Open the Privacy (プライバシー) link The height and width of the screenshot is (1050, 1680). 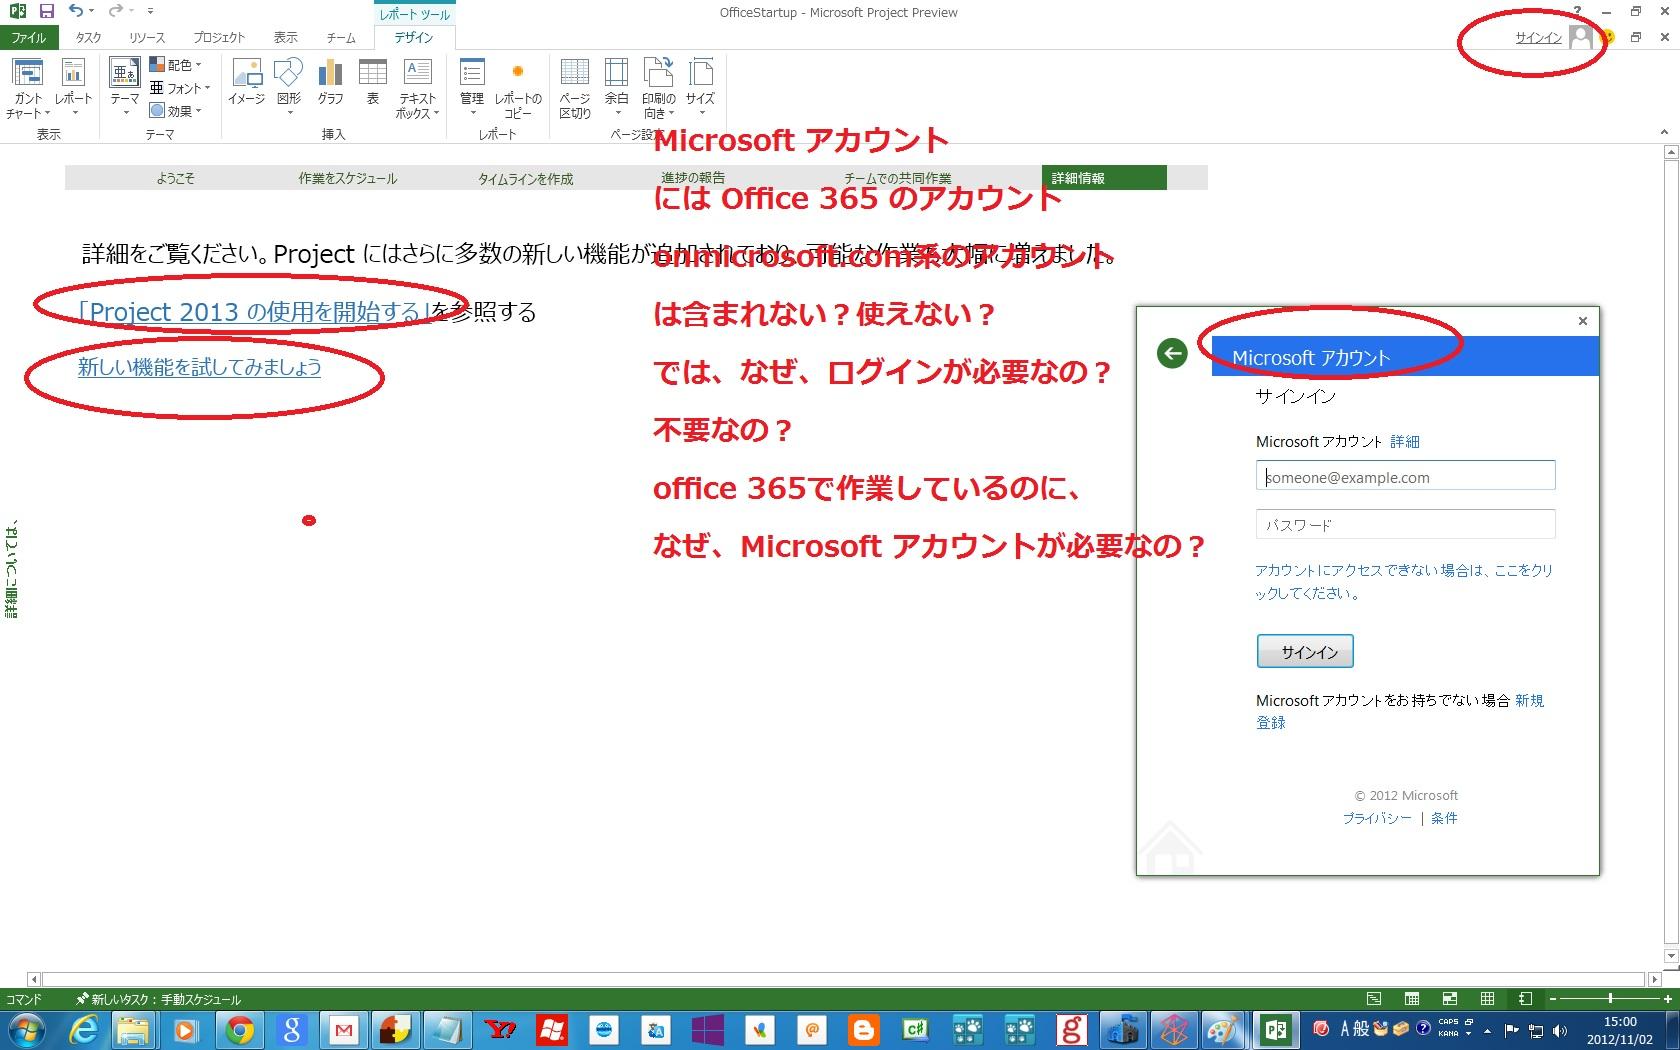pyautogui.click(x=1377, y=818)
